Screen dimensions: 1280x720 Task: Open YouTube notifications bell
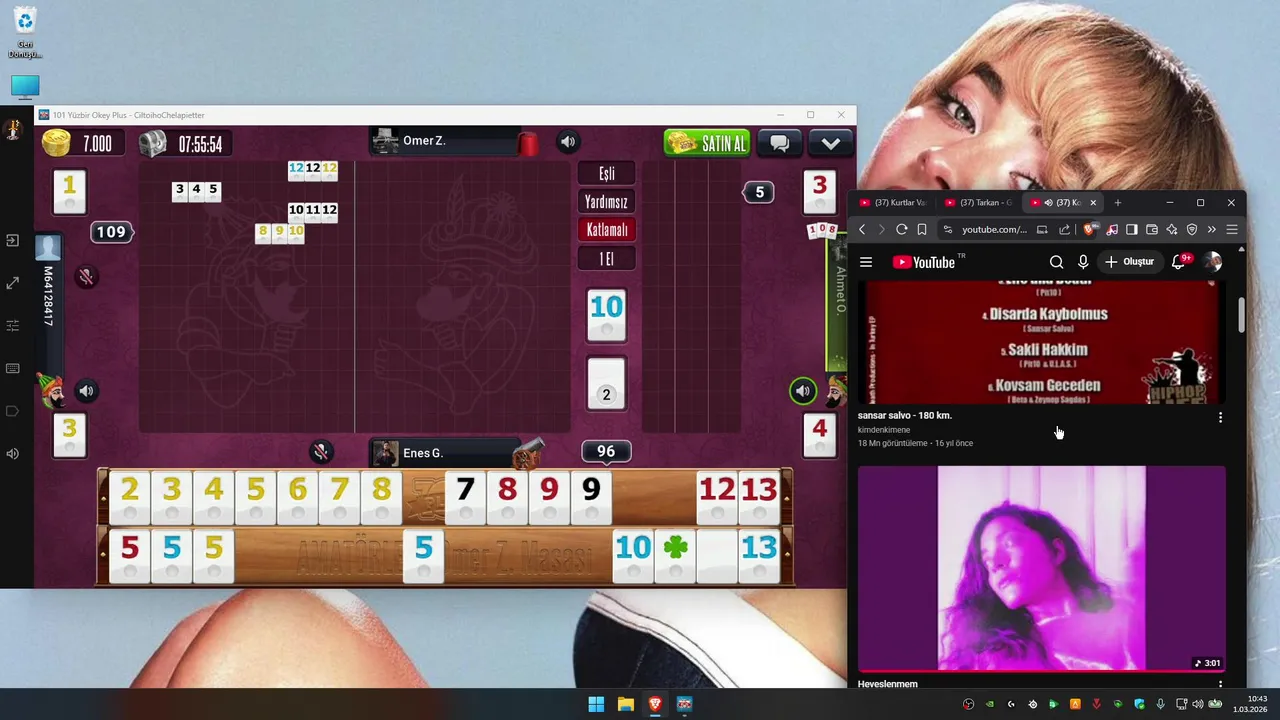click(x=1178, y=262)
